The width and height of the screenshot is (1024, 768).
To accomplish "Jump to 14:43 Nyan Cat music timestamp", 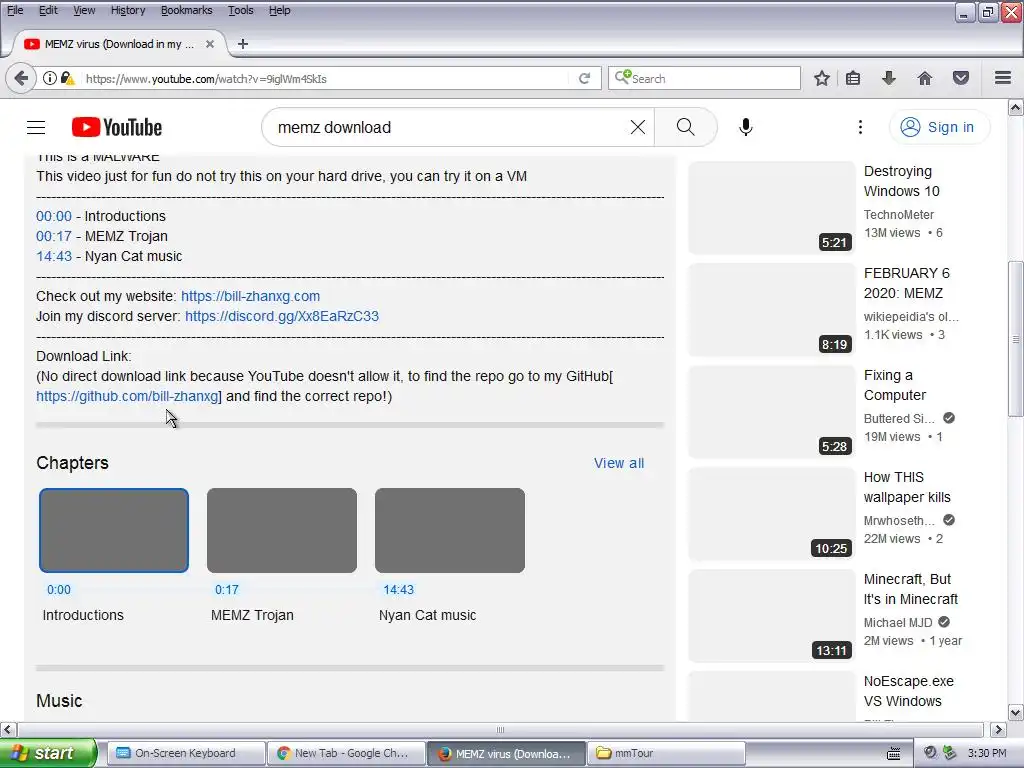I will pyautogui.click(x=54, y=257).
